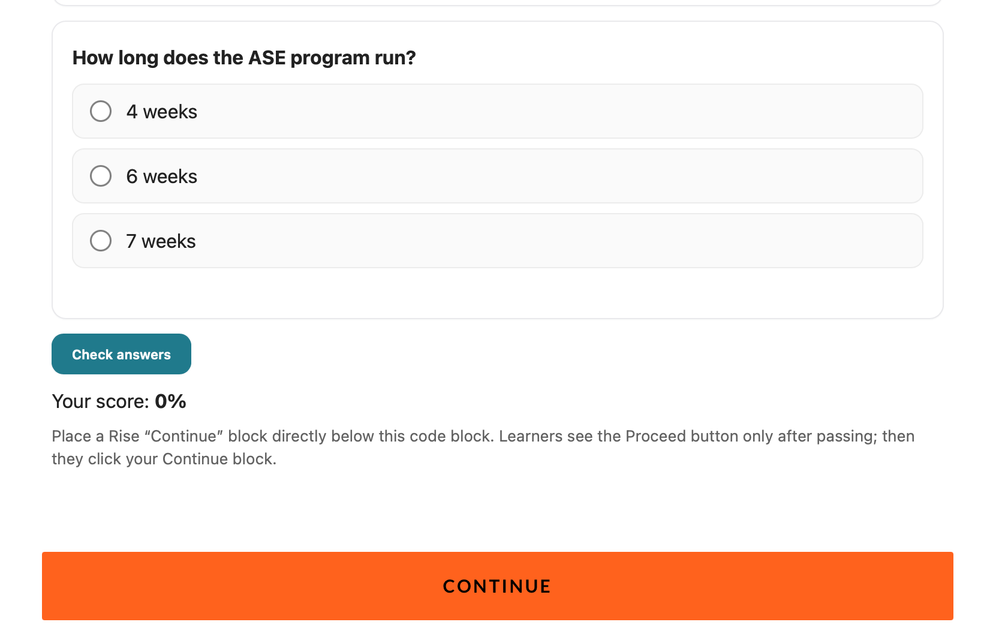999x642 pixels.
Task: Click the bold "0%" score value
Action: click(x=171, y=402)
